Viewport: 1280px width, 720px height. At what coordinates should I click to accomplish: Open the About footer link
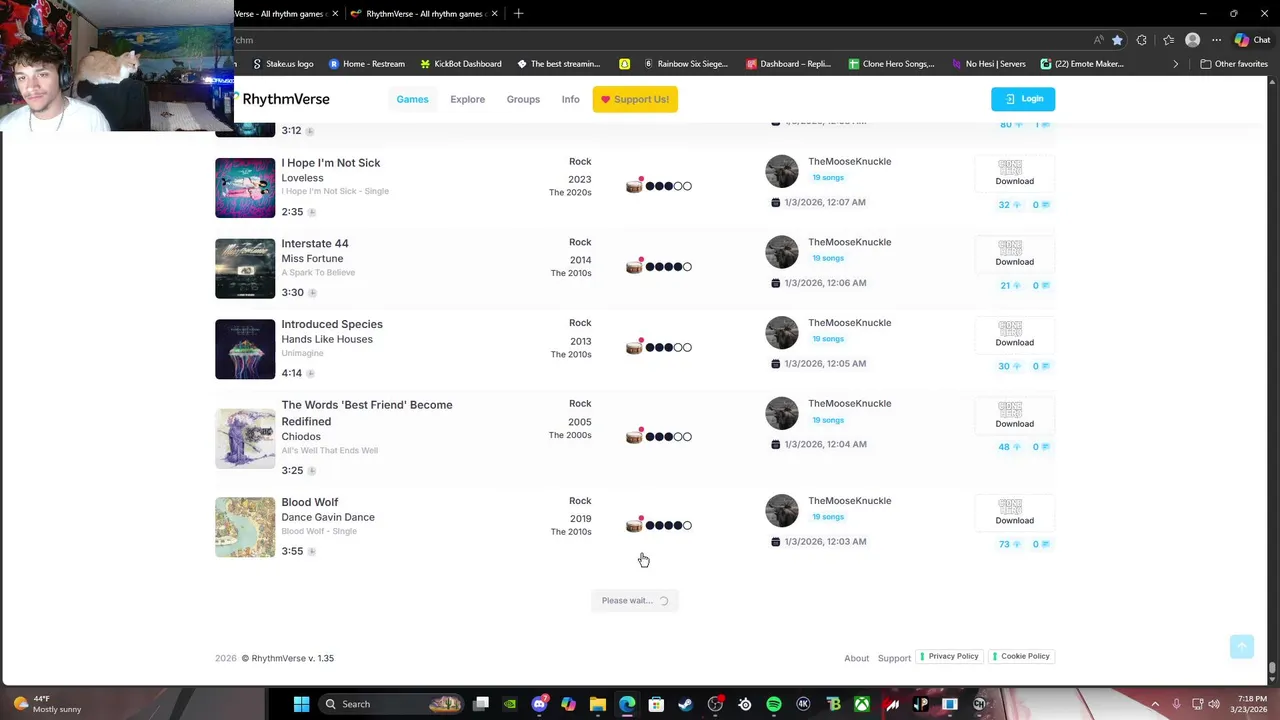coord(856,658)
